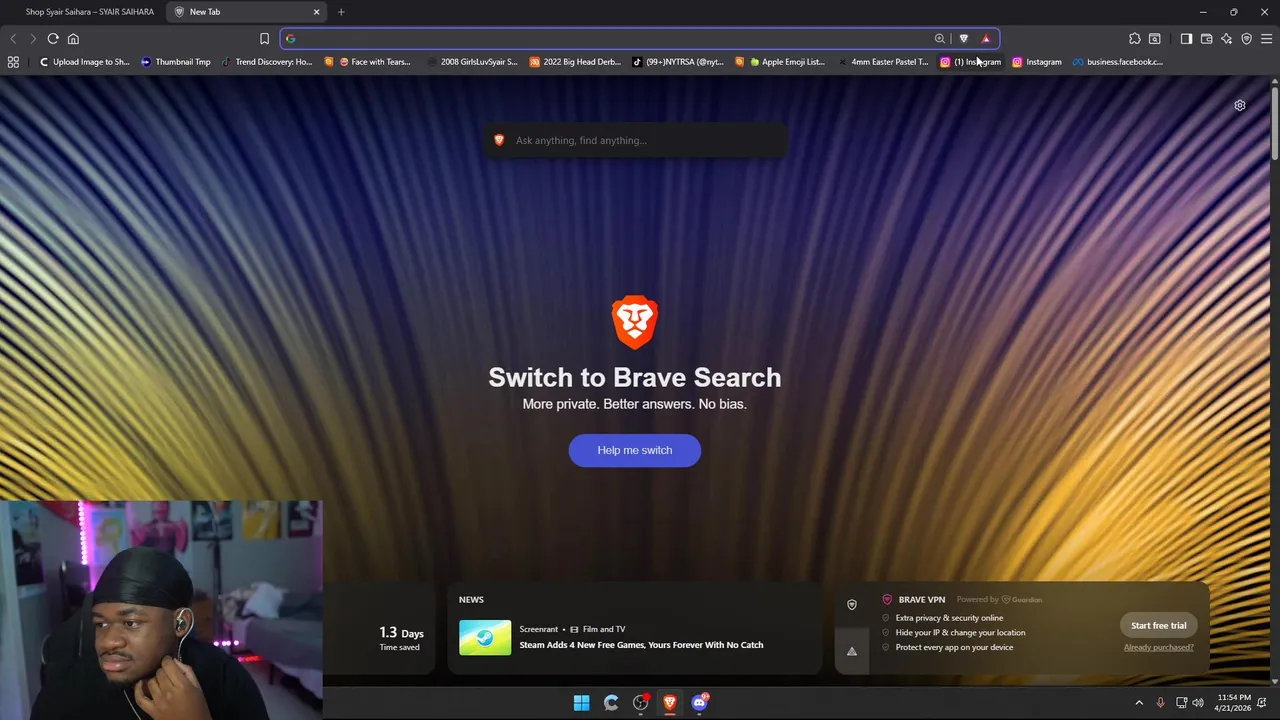Click the Screenrant source label

click(x=538, y=629)
